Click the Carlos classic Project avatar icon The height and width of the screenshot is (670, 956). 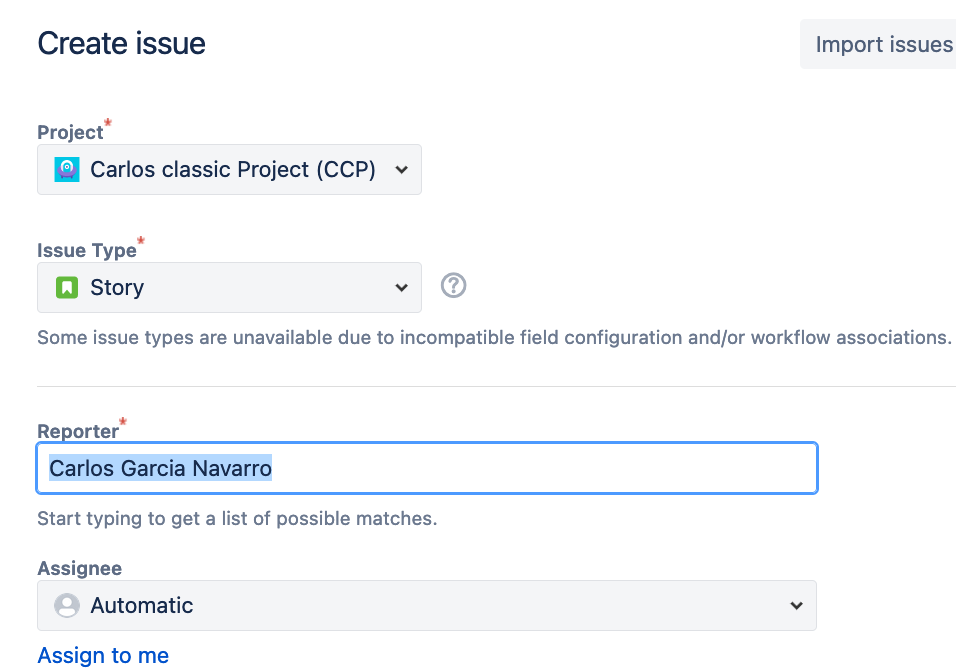67,170
